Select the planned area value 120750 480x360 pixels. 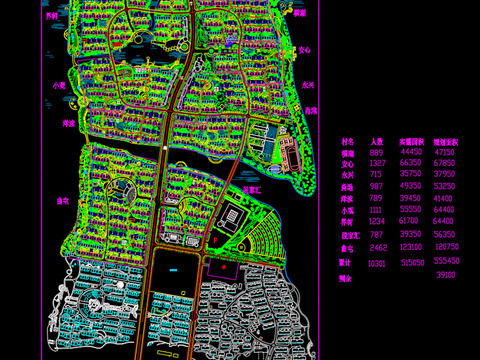click(447, 247)
